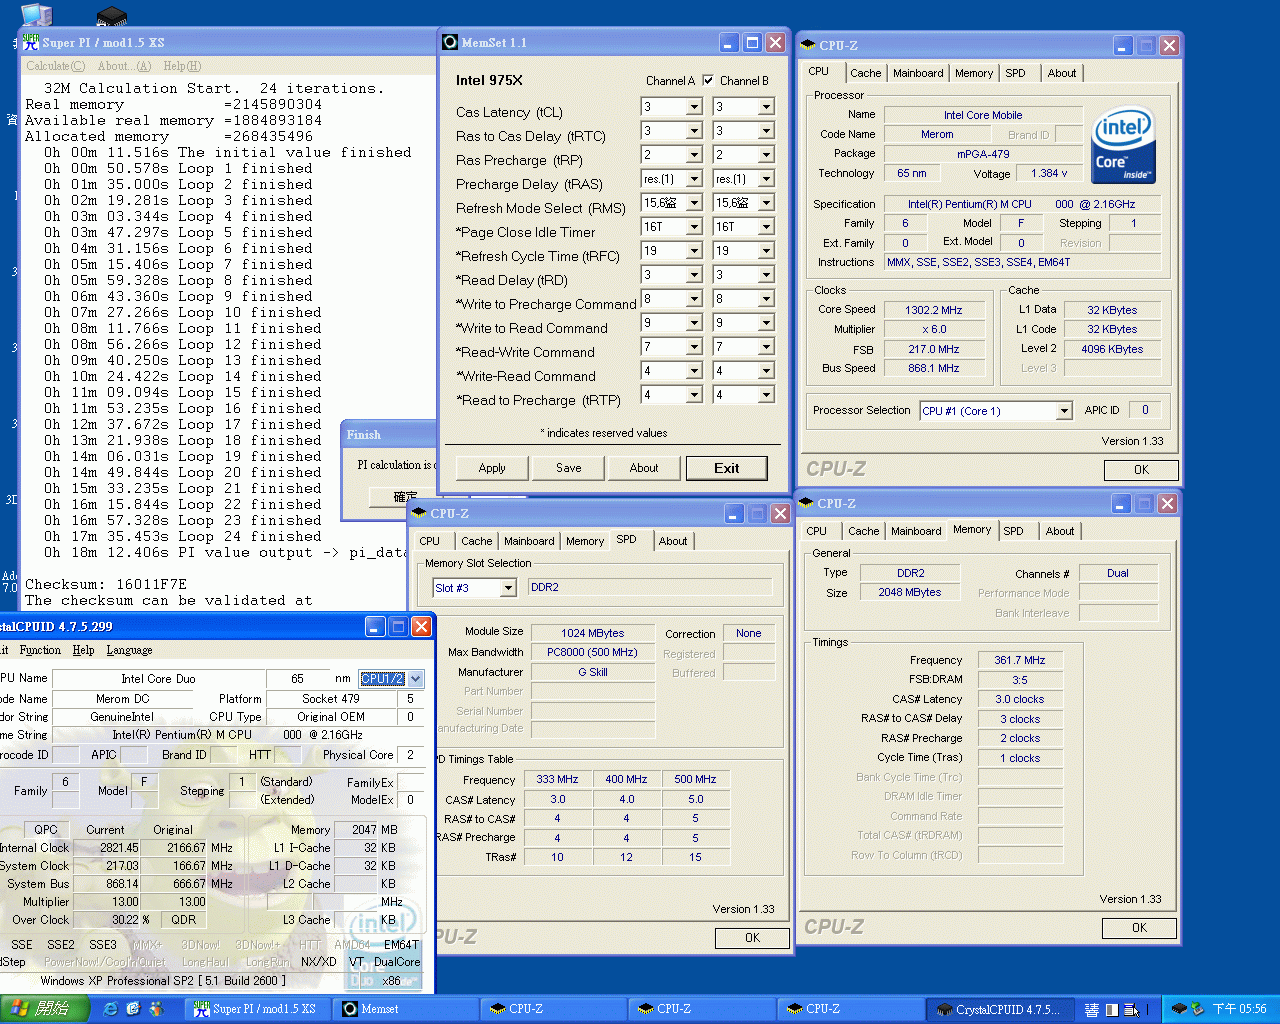Viewport: 1280px width, 1024px height.
Task: Click OK in the CPU-Z Memory window
Action: point(1139,928)
